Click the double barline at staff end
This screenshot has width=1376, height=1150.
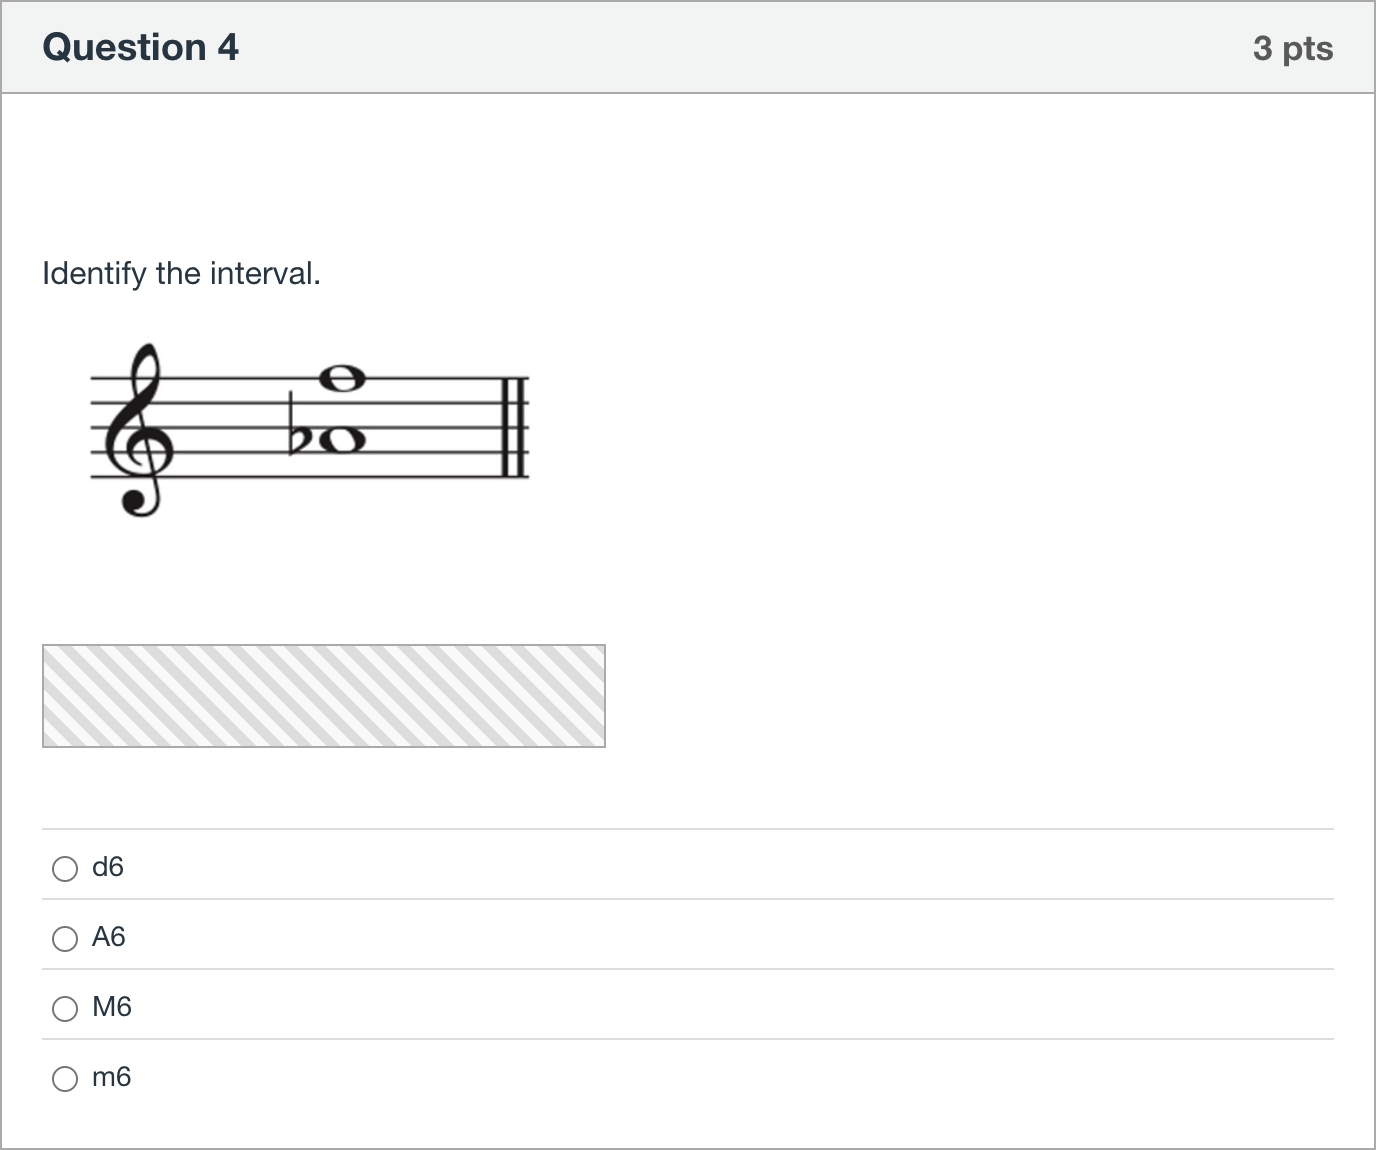[x=514, y=427]
